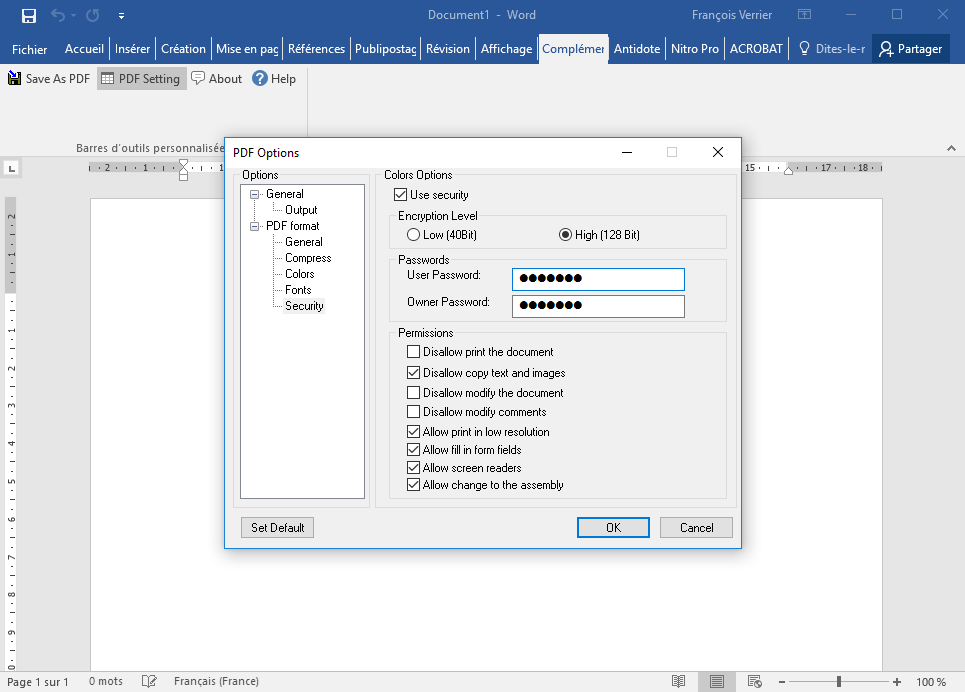The width and height of the screenshot is (965, 692).
Task: Click the Set Default button
Action: 277,527
